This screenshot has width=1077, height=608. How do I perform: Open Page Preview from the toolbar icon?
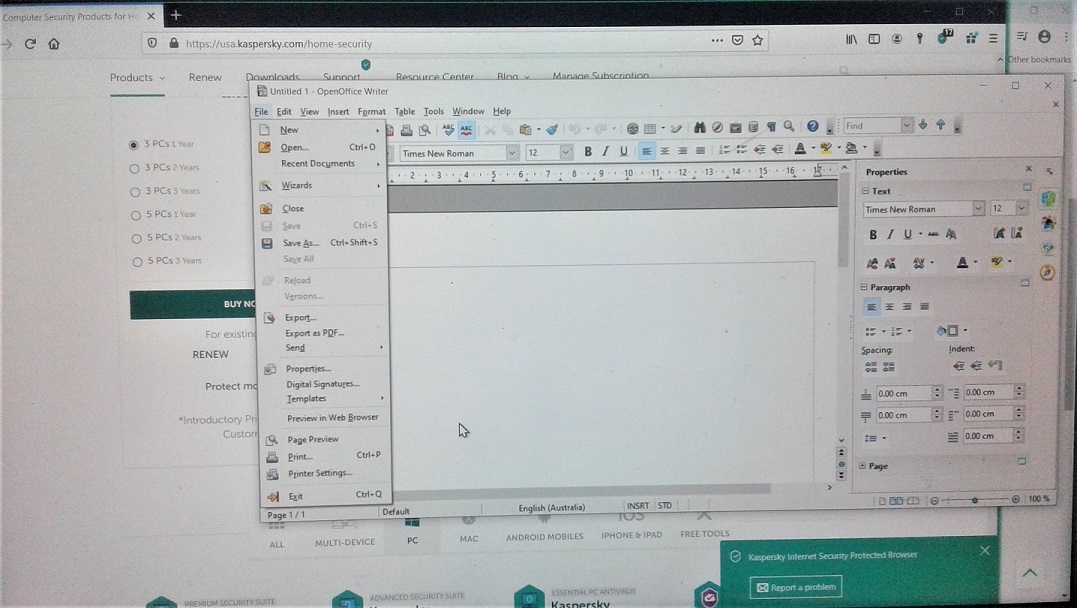(424, 129)
